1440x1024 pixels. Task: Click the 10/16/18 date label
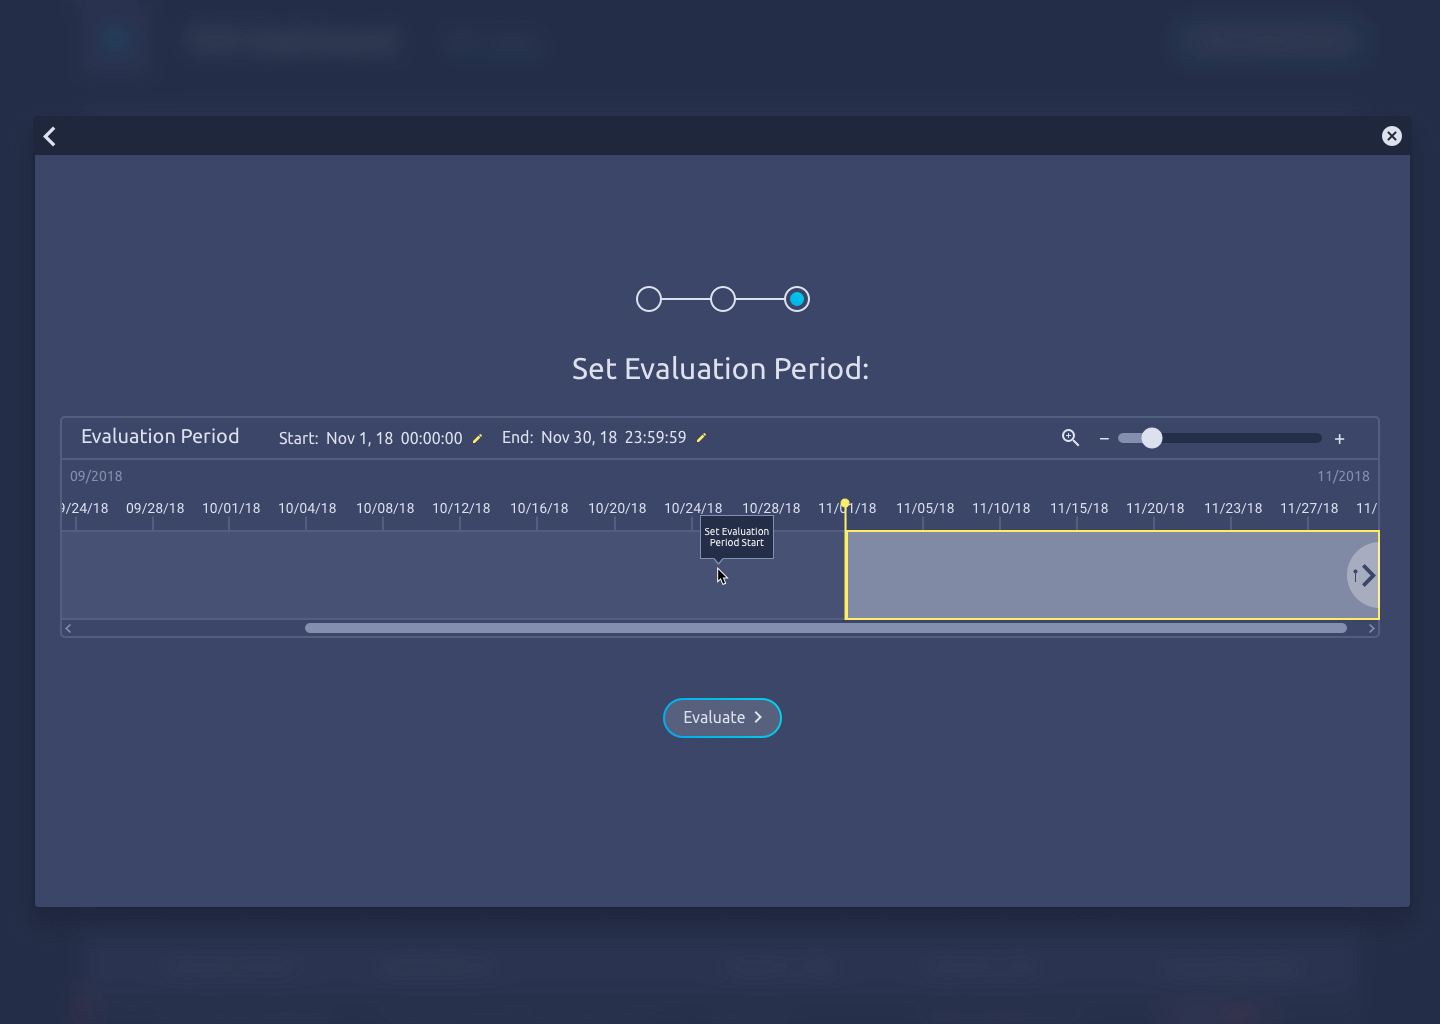pyautogui.click(x=539, y=508)
